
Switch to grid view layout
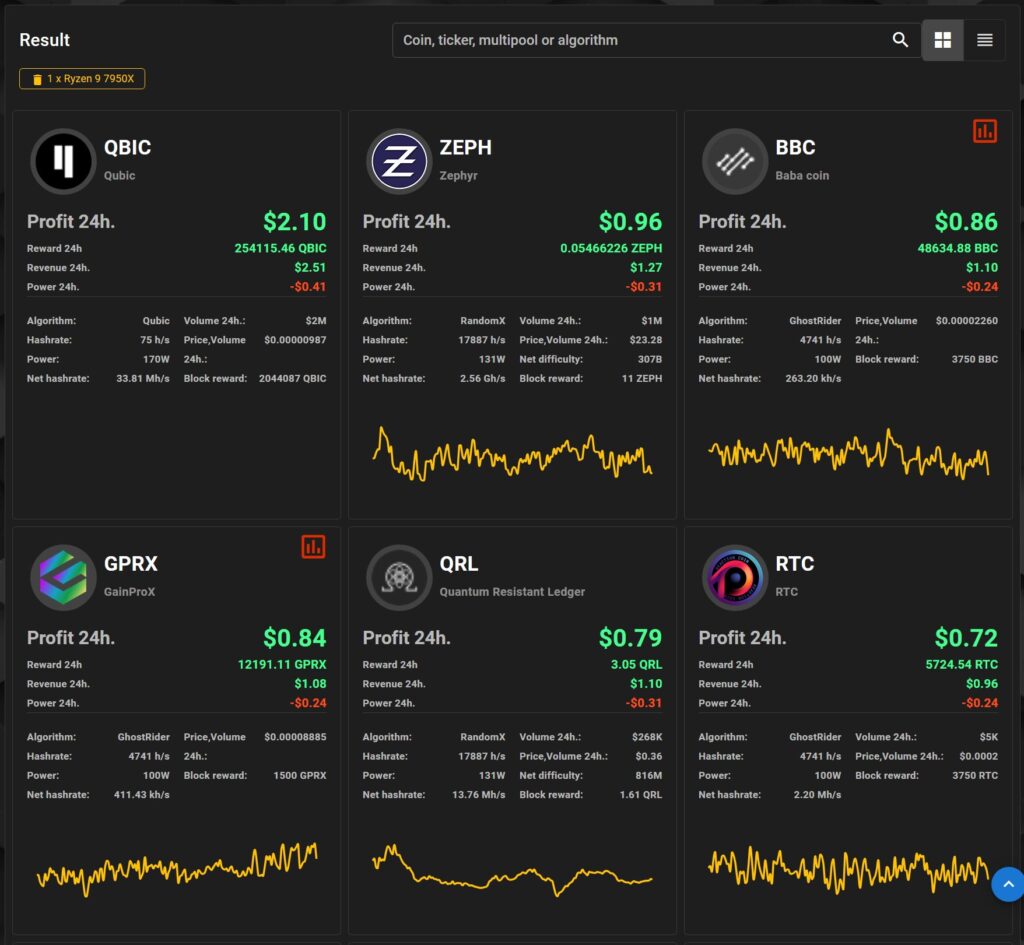click(942, 40)
